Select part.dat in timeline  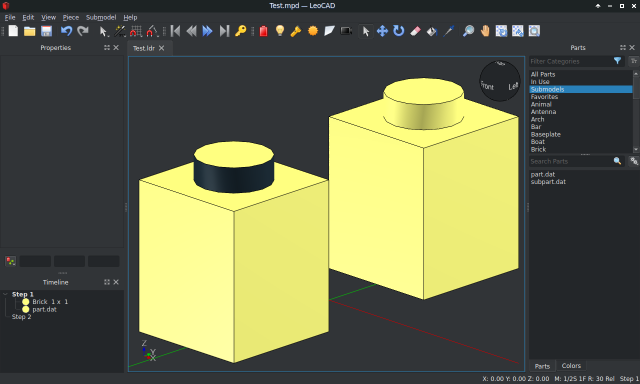(x=44, y=309)
